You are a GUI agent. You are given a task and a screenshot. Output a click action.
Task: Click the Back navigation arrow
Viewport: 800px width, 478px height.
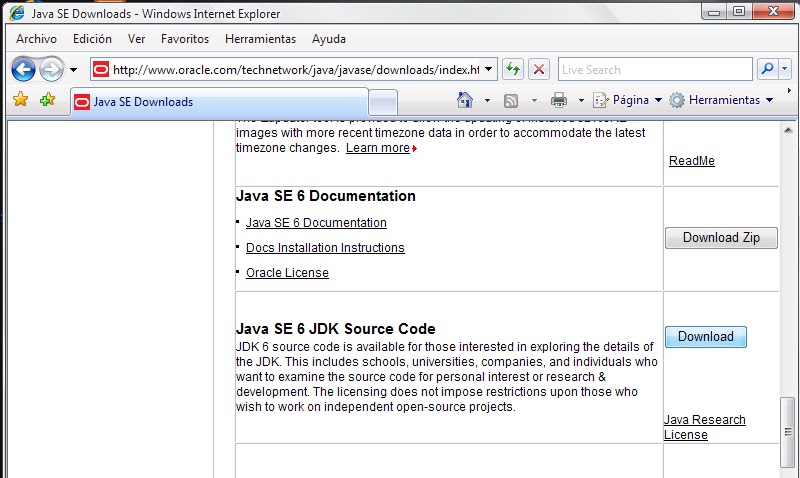pos(23,69)
